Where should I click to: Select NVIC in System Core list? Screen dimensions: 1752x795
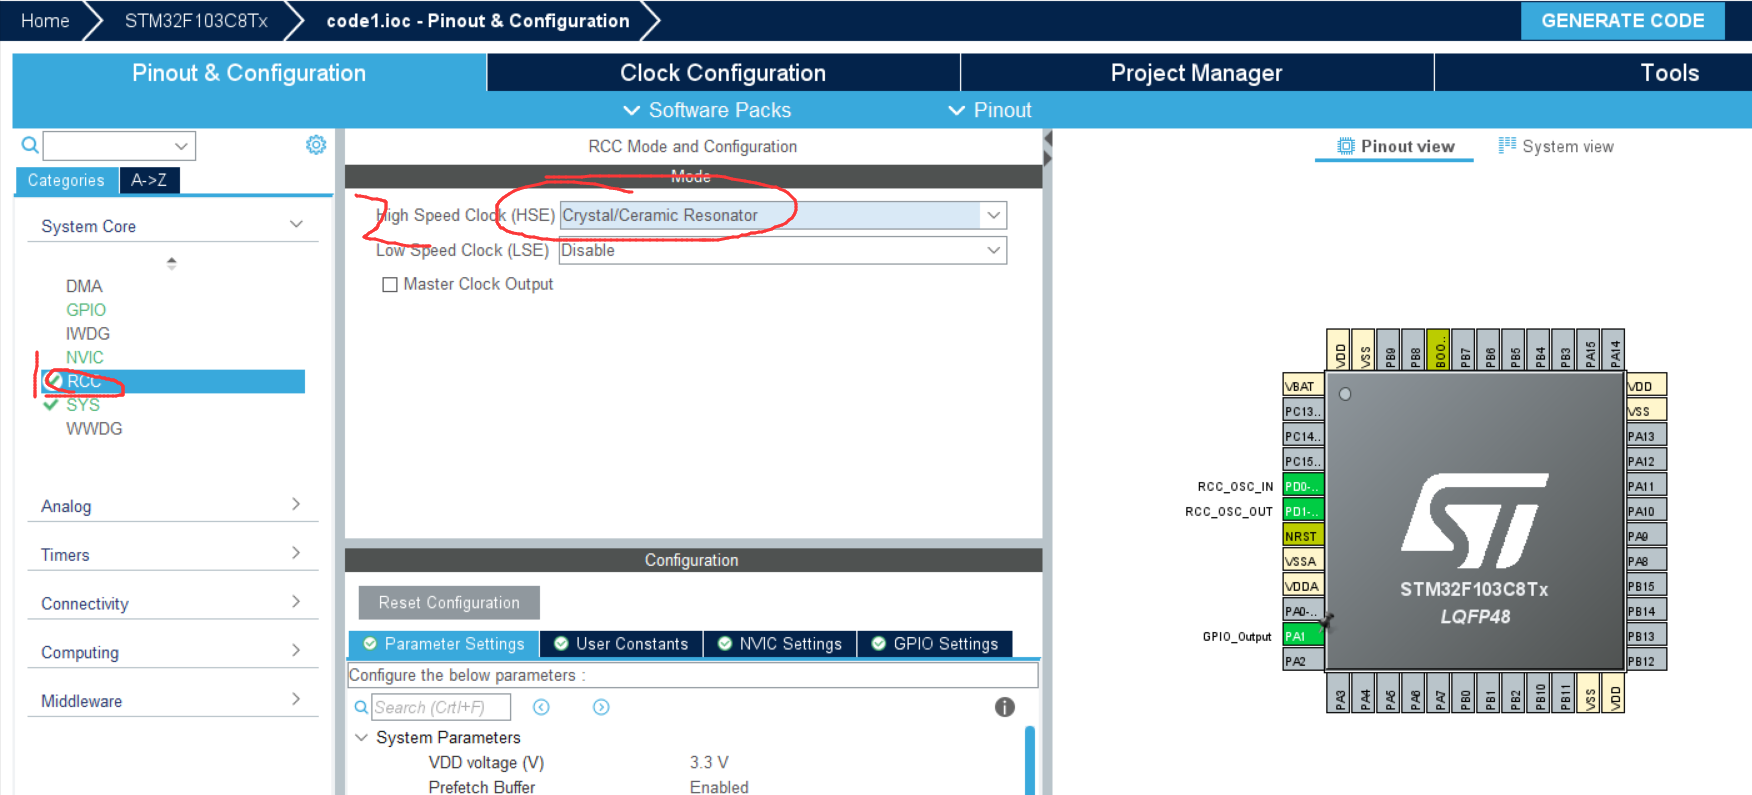85,357
